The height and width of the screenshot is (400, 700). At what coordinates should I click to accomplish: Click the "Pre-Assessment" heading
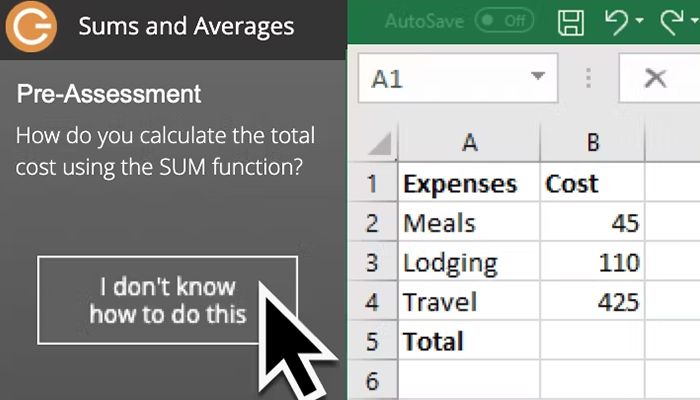point(109,94)
